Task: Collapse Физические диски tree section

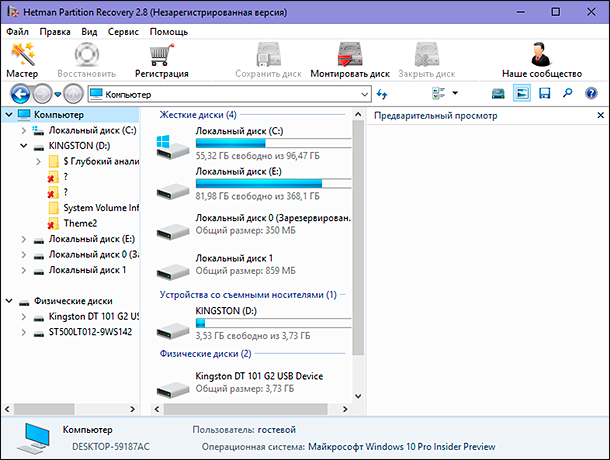Action: pos(9,301)
